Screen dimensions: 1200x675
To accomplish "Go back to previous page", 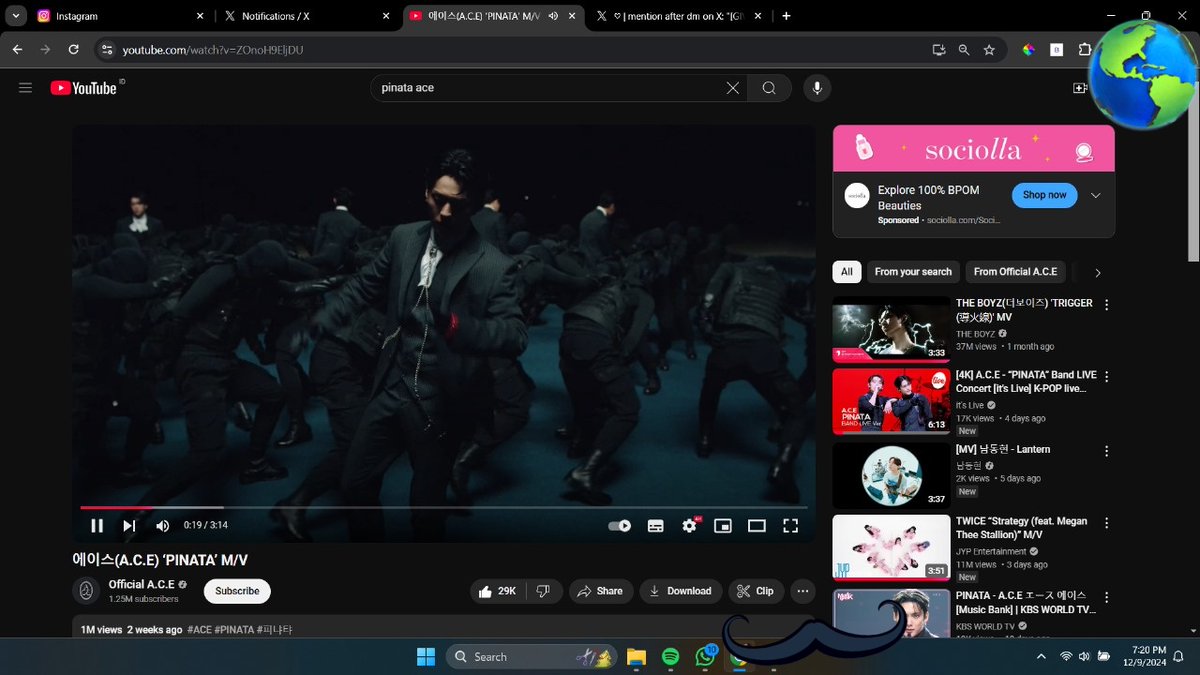I will [x=17, y=49].
